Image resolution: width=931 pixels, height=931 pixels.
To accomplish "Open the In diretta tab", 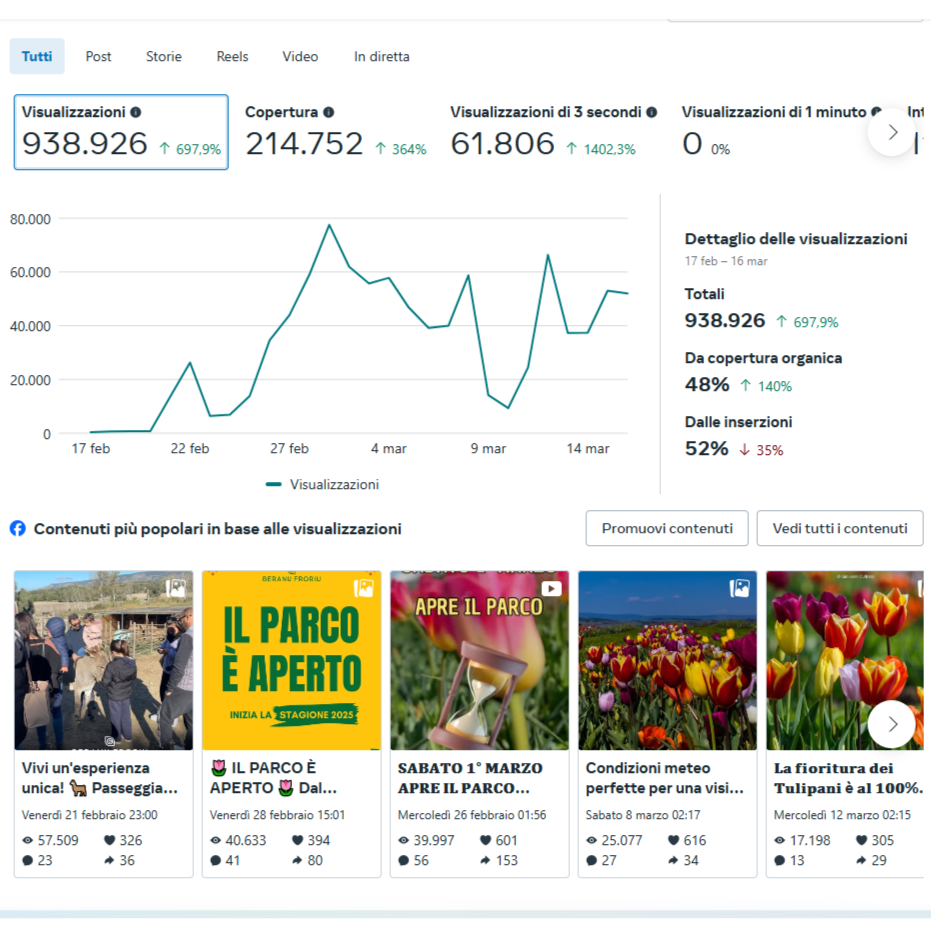I will point(381,57).
